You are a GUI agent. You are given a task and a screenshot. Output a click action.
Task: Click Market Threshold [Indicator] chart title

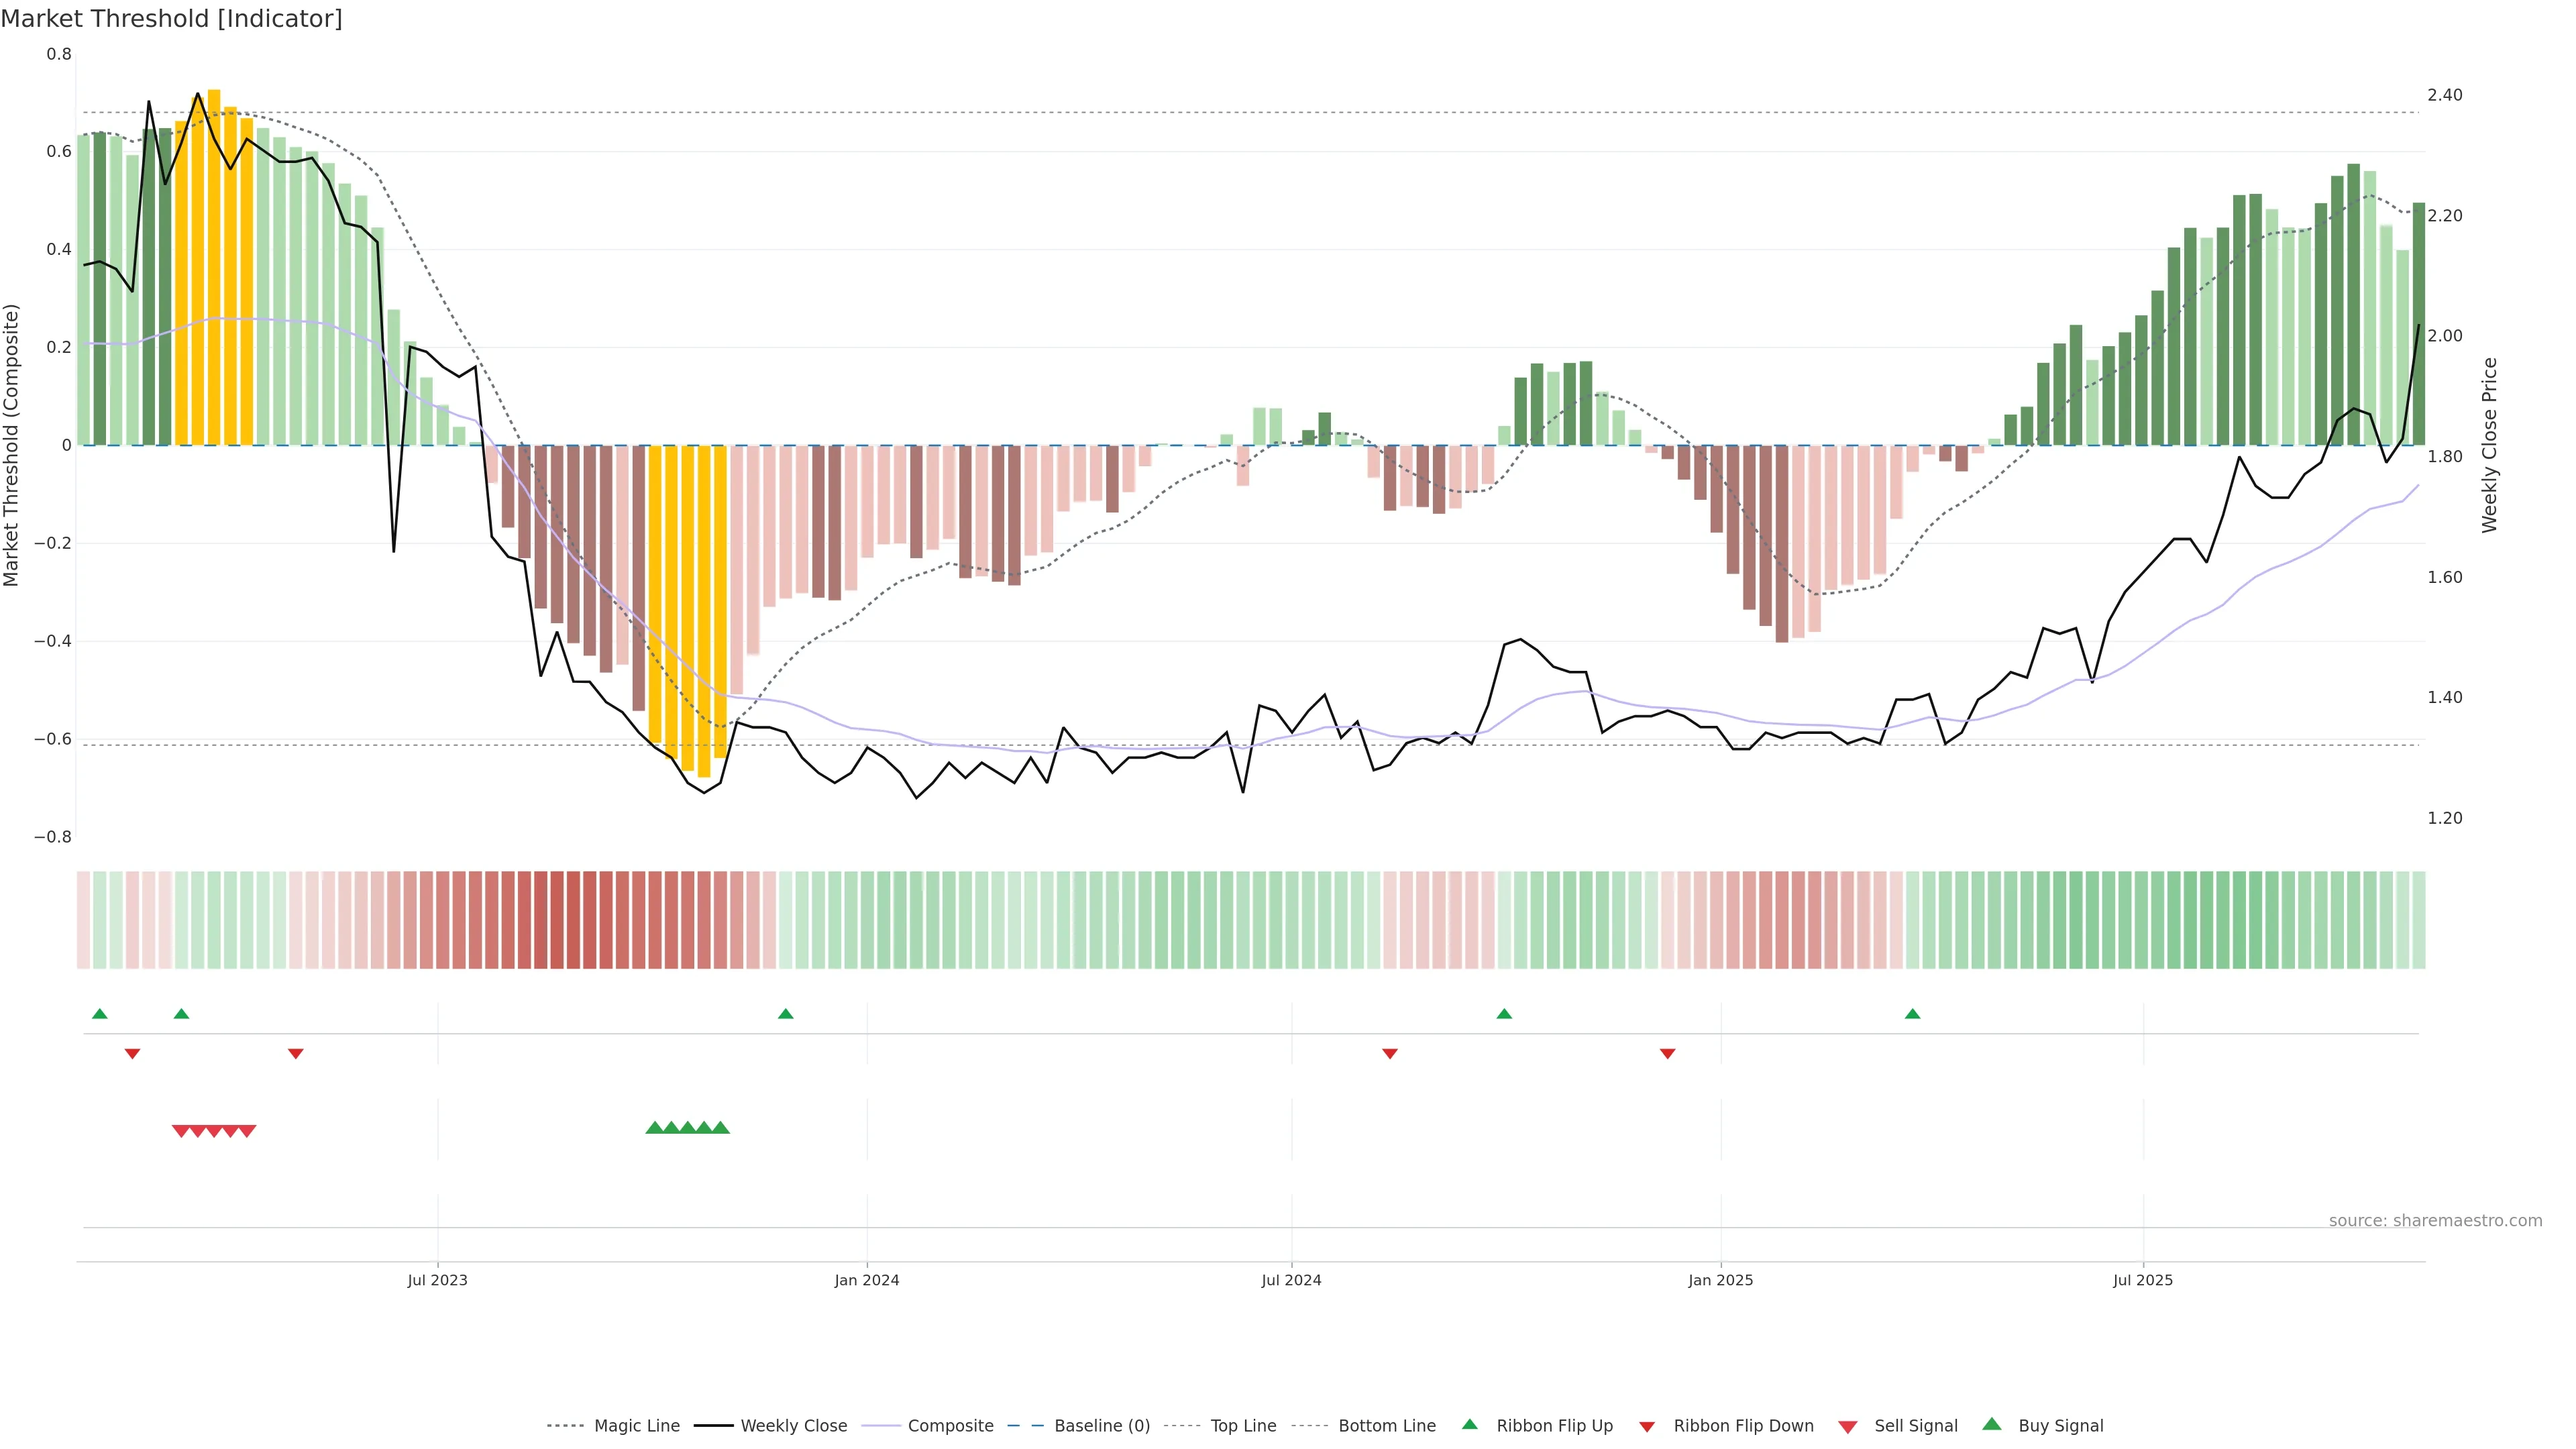[171, 19]
